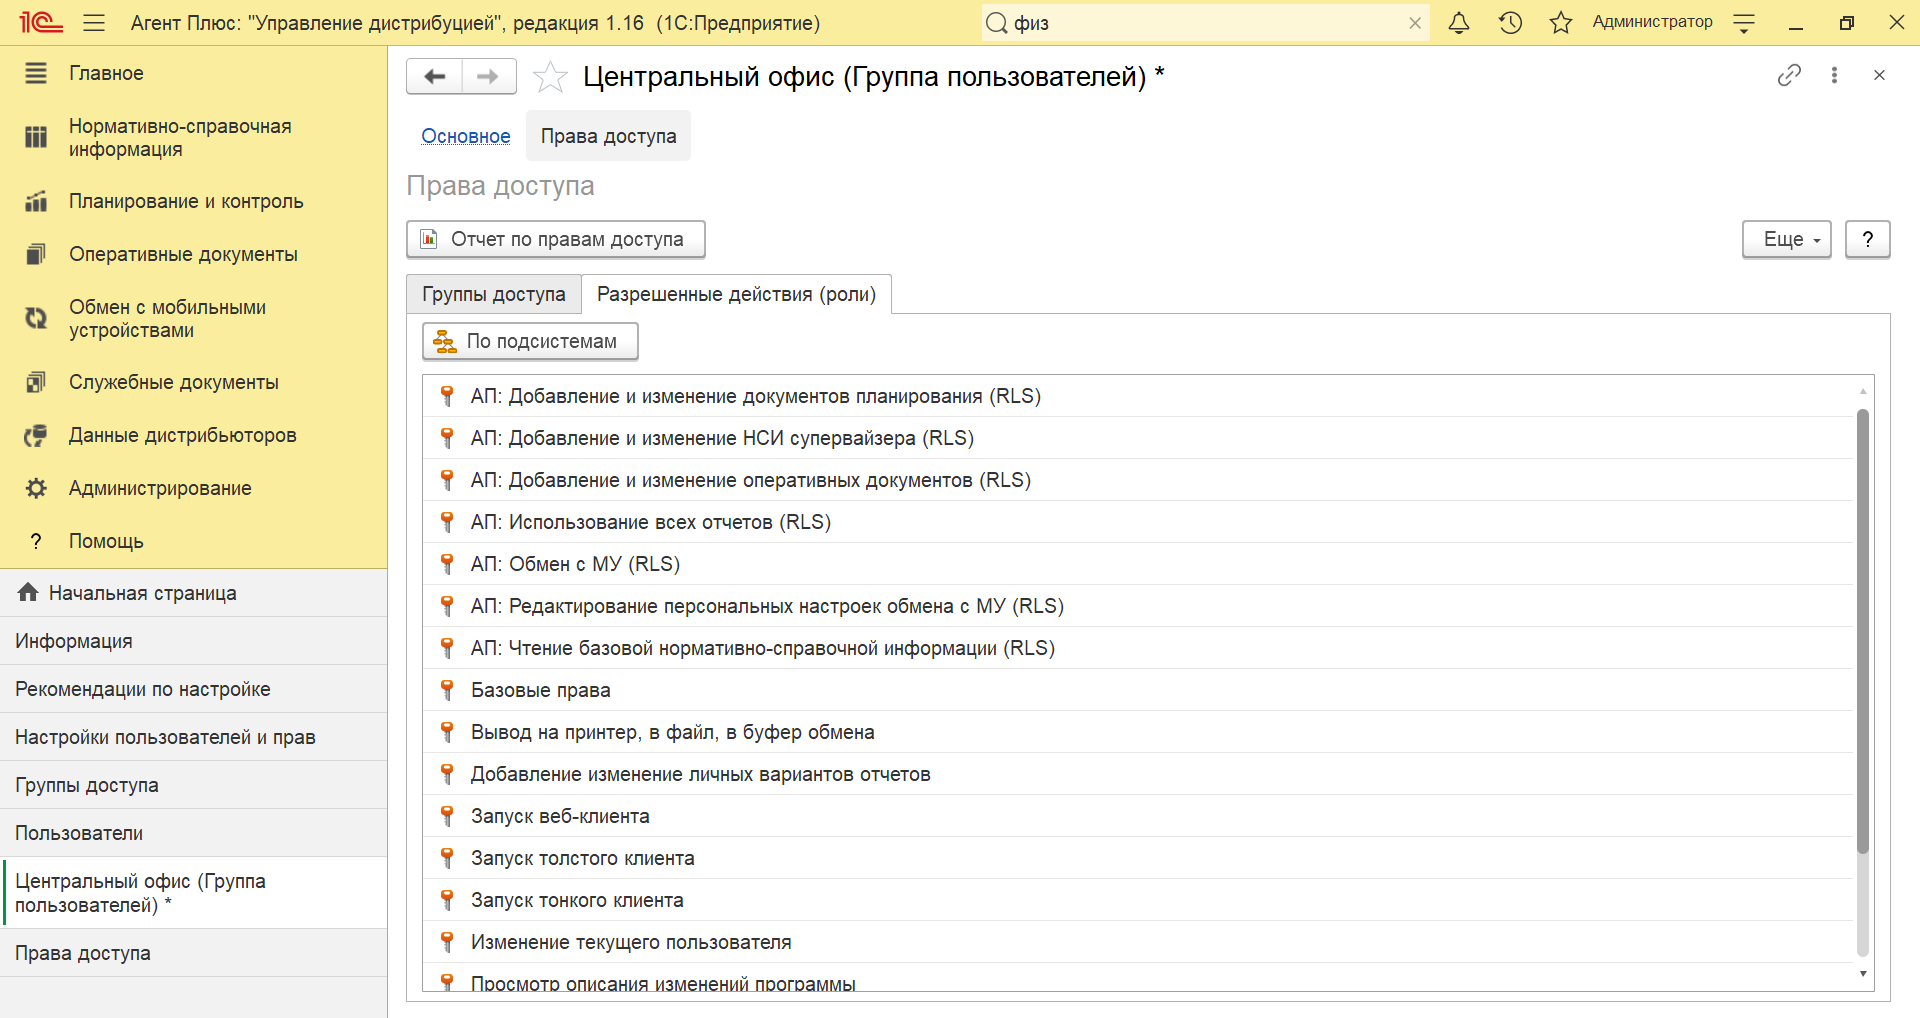Open the three-dot form menu
Screen dimensions: 1920x1018
point(1834,75)
